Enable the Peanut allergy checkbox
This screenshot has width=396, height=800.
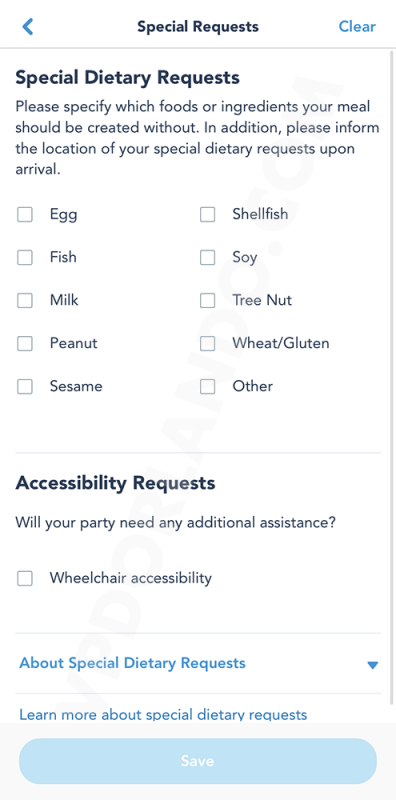[25, 343]
